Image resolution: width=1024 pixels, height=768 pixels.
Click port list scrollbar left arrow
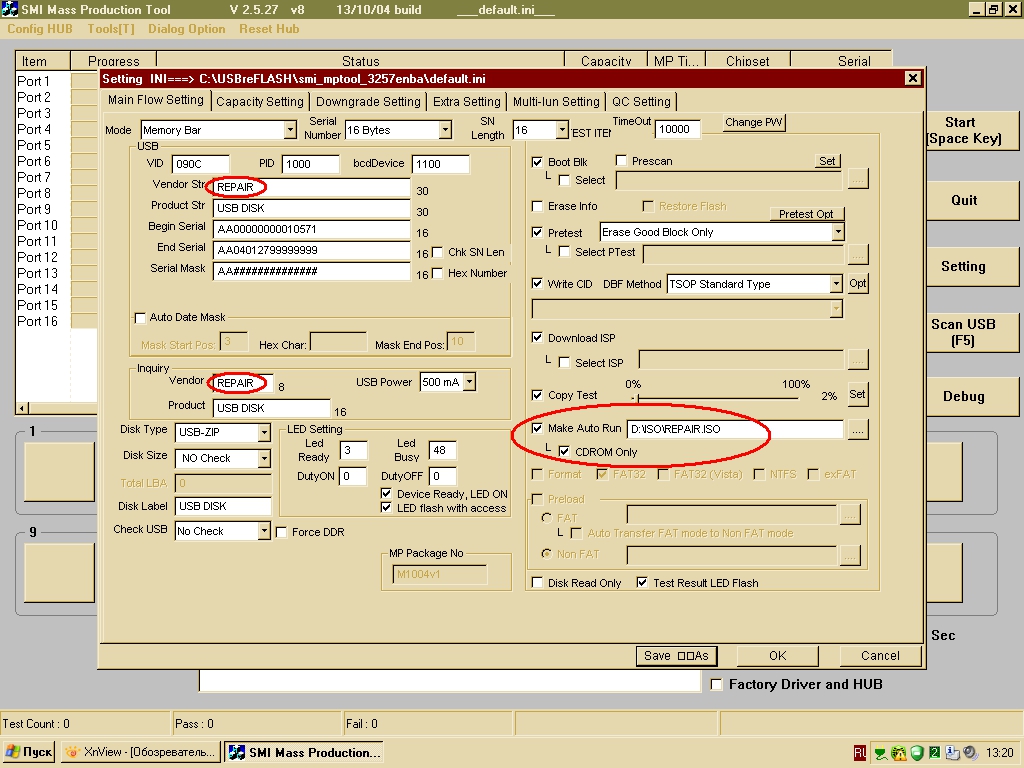tap(22, 408)
